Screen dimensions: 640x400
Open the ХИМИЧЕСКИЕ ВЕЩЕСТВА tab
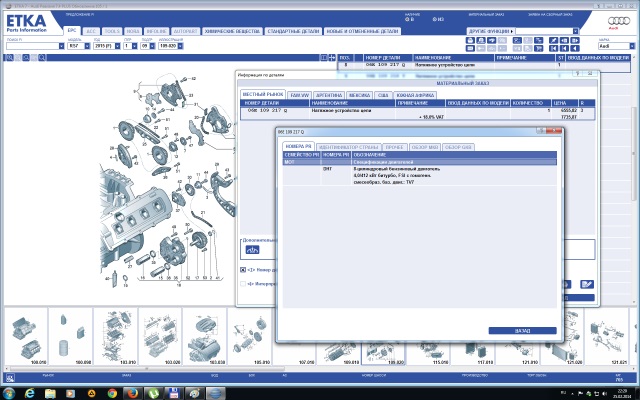[x=232, y=31]
